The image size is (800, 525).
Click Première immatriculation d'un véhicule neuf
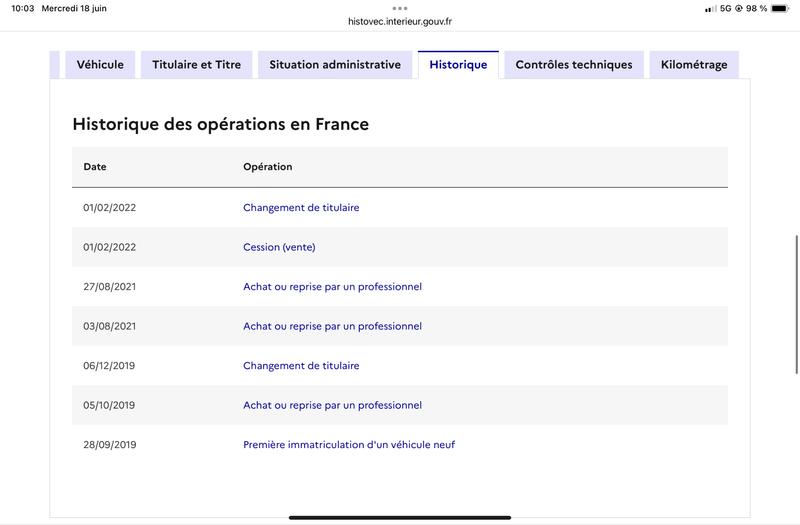click(x=349, y=445)
